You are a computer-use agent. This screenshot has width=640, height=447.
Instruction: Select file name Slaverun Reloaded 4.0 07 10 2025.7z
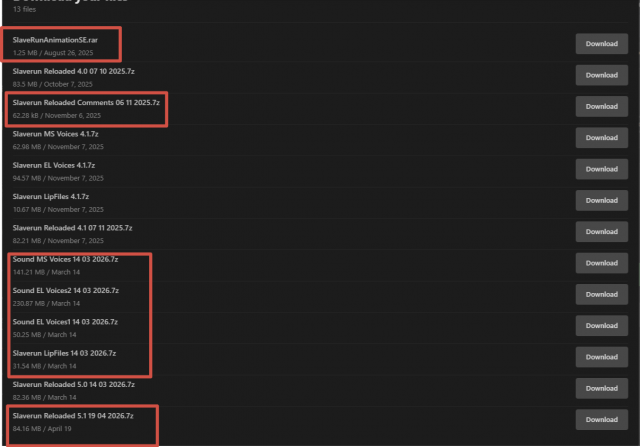tap(73, 71)
